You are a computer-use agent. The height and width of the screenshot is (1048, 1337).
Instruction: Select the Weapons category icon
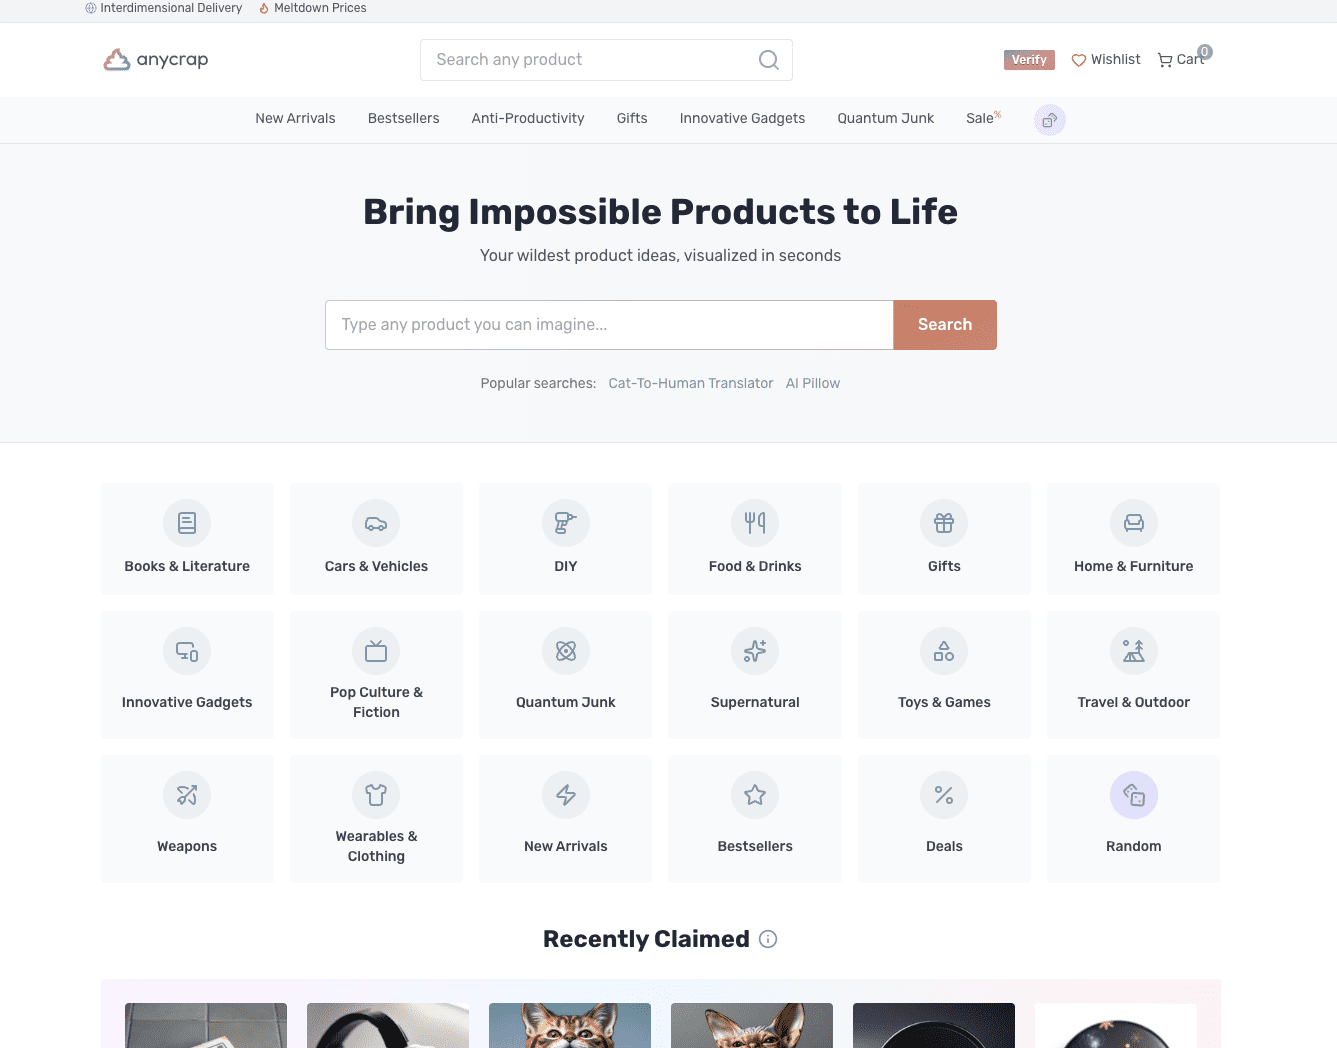187,795
